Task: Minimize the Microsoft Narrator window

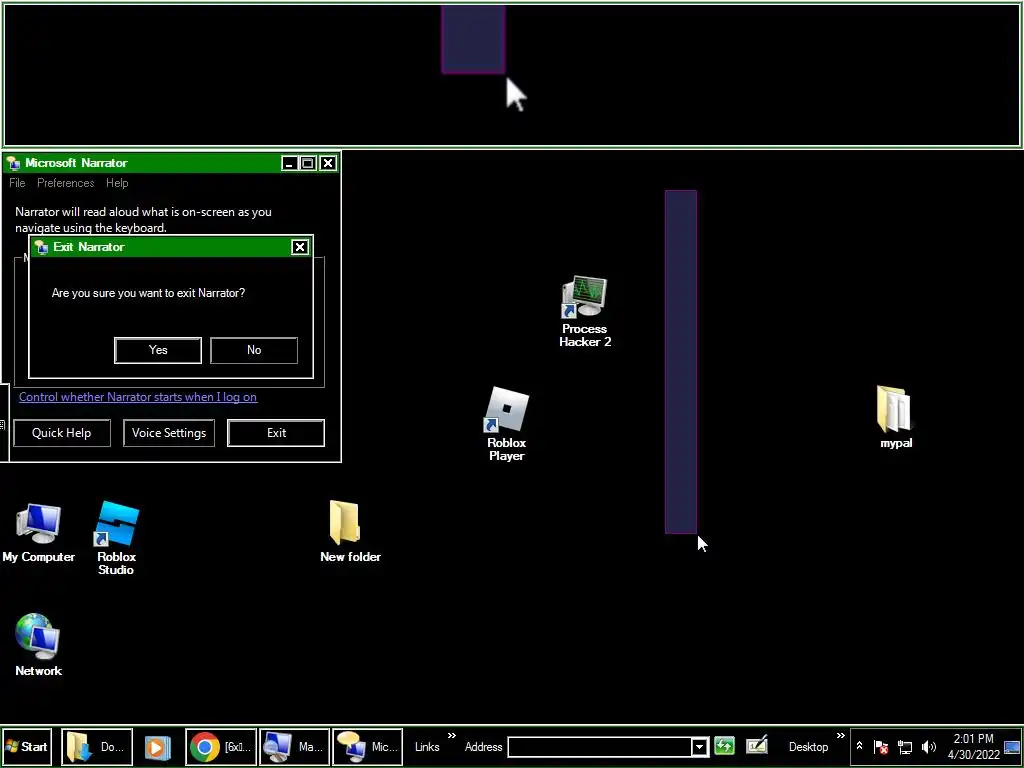Action: [289, 163]
